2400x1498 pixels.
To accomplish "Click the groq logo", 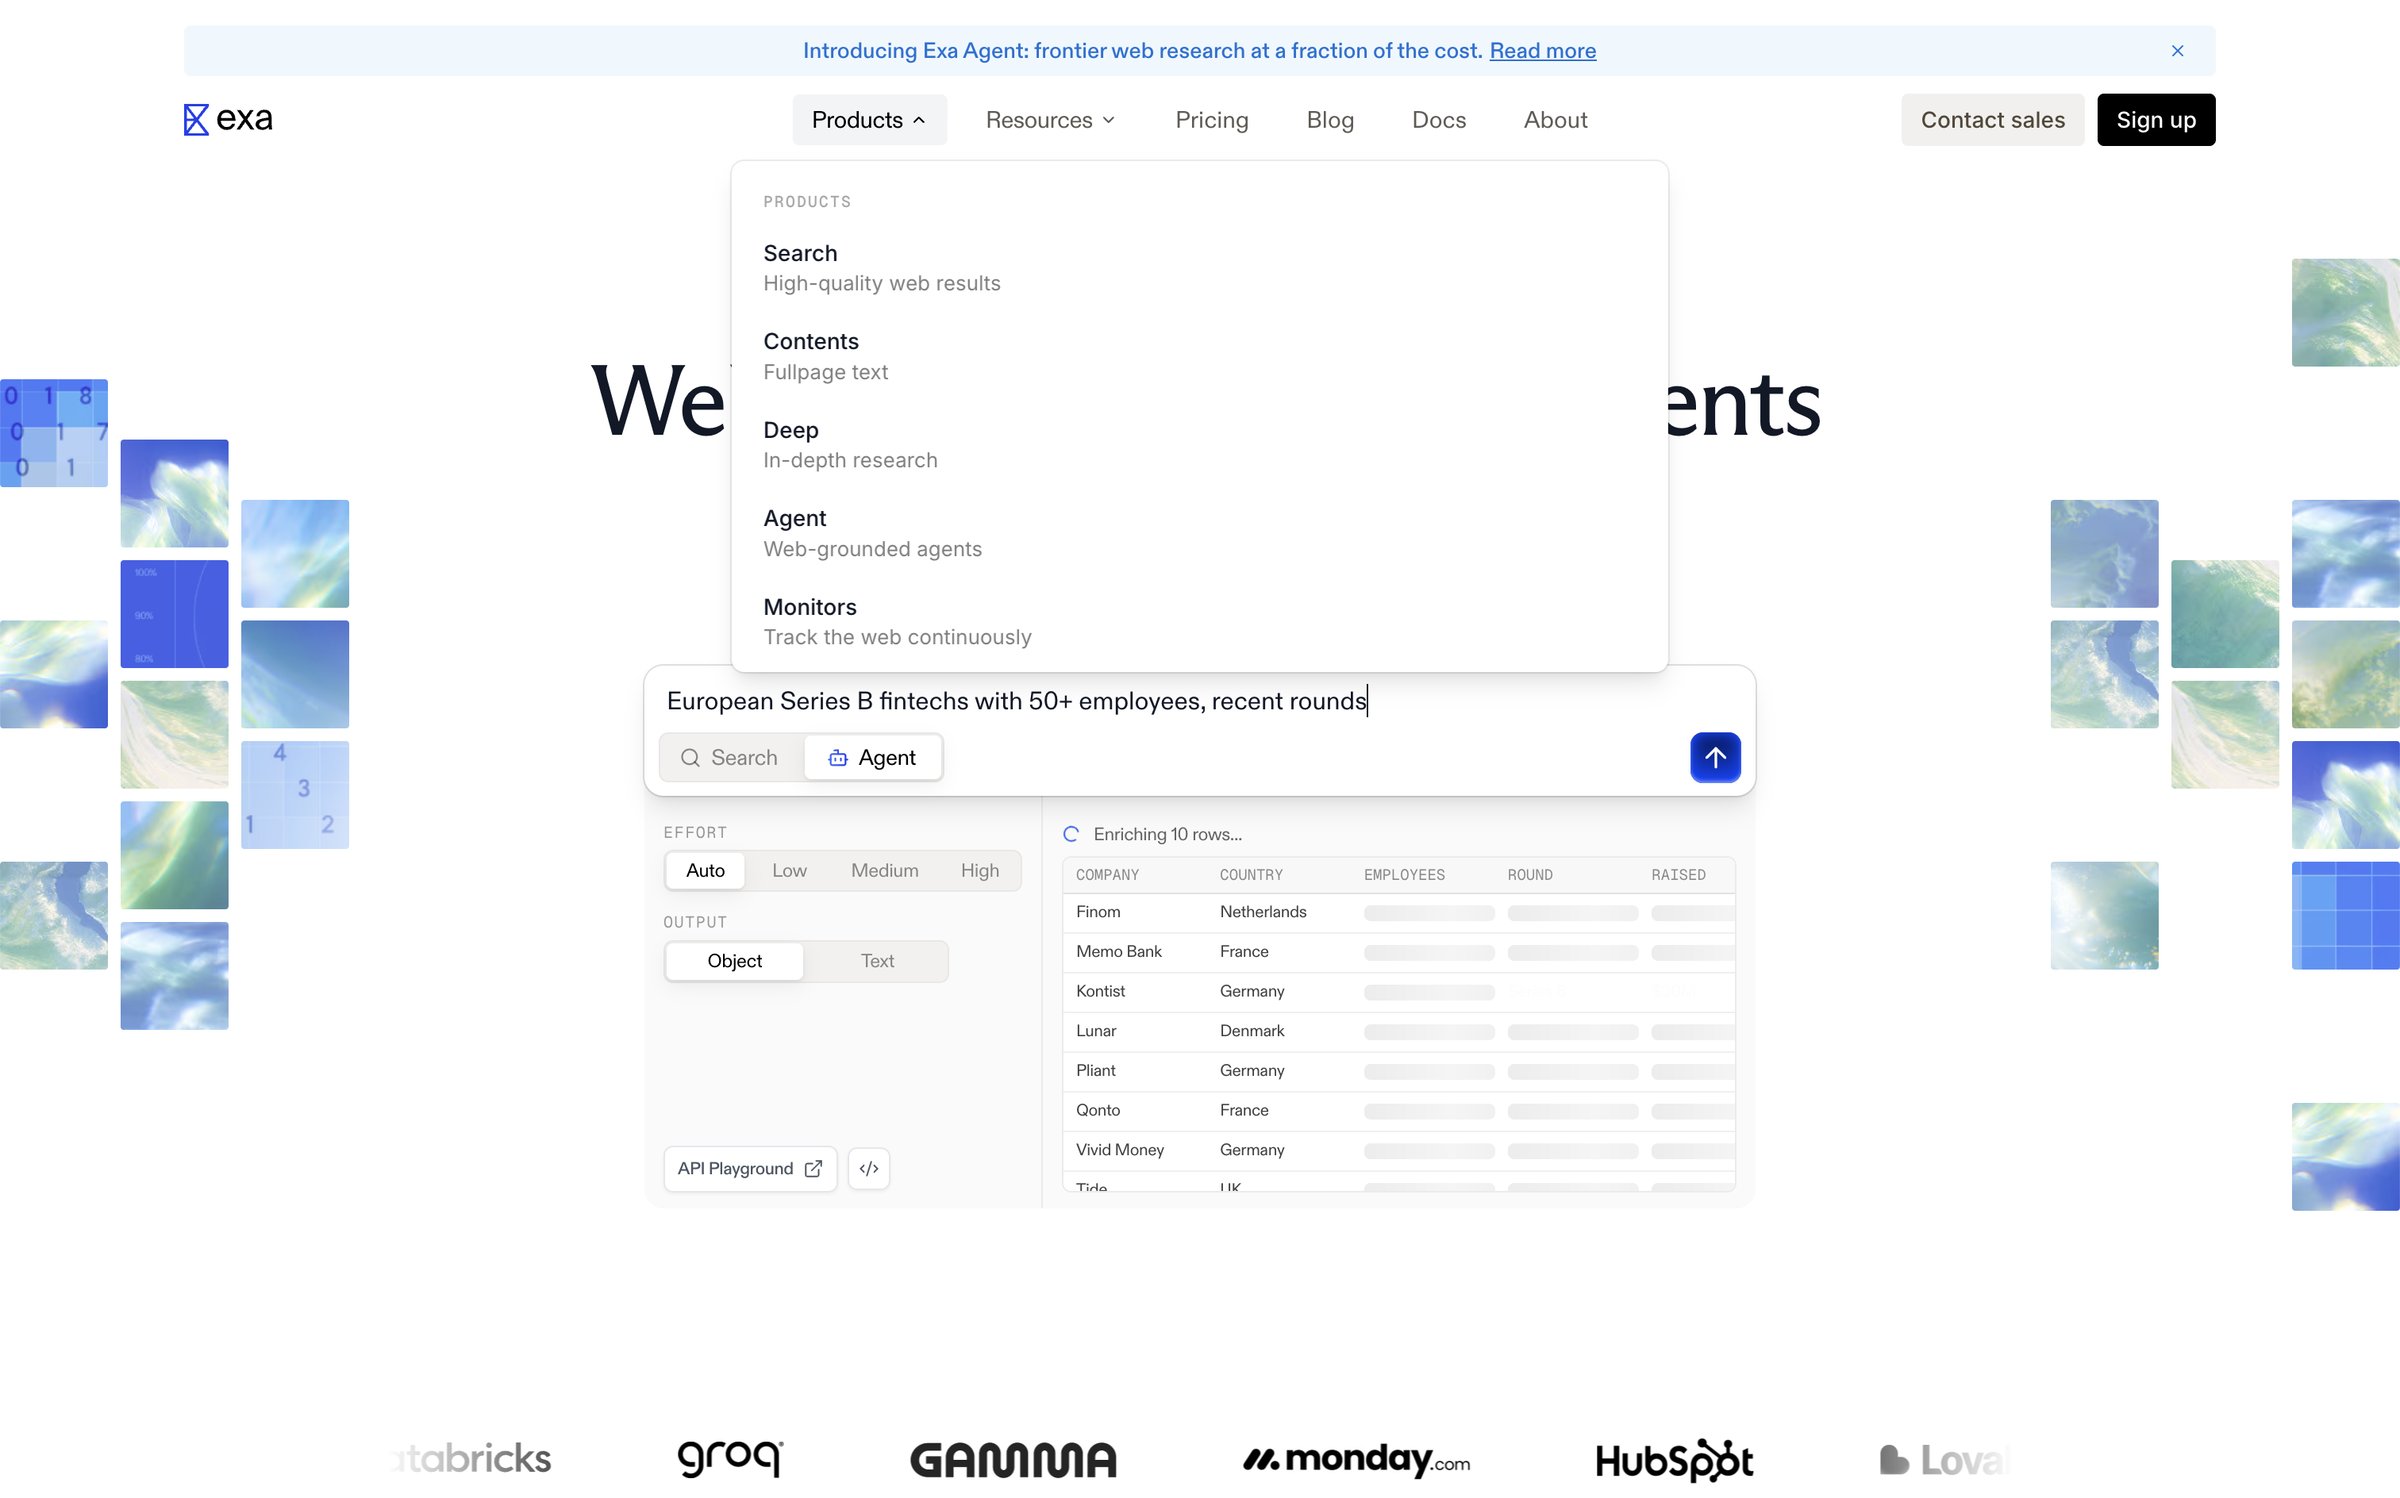I will coord(730,1458).
